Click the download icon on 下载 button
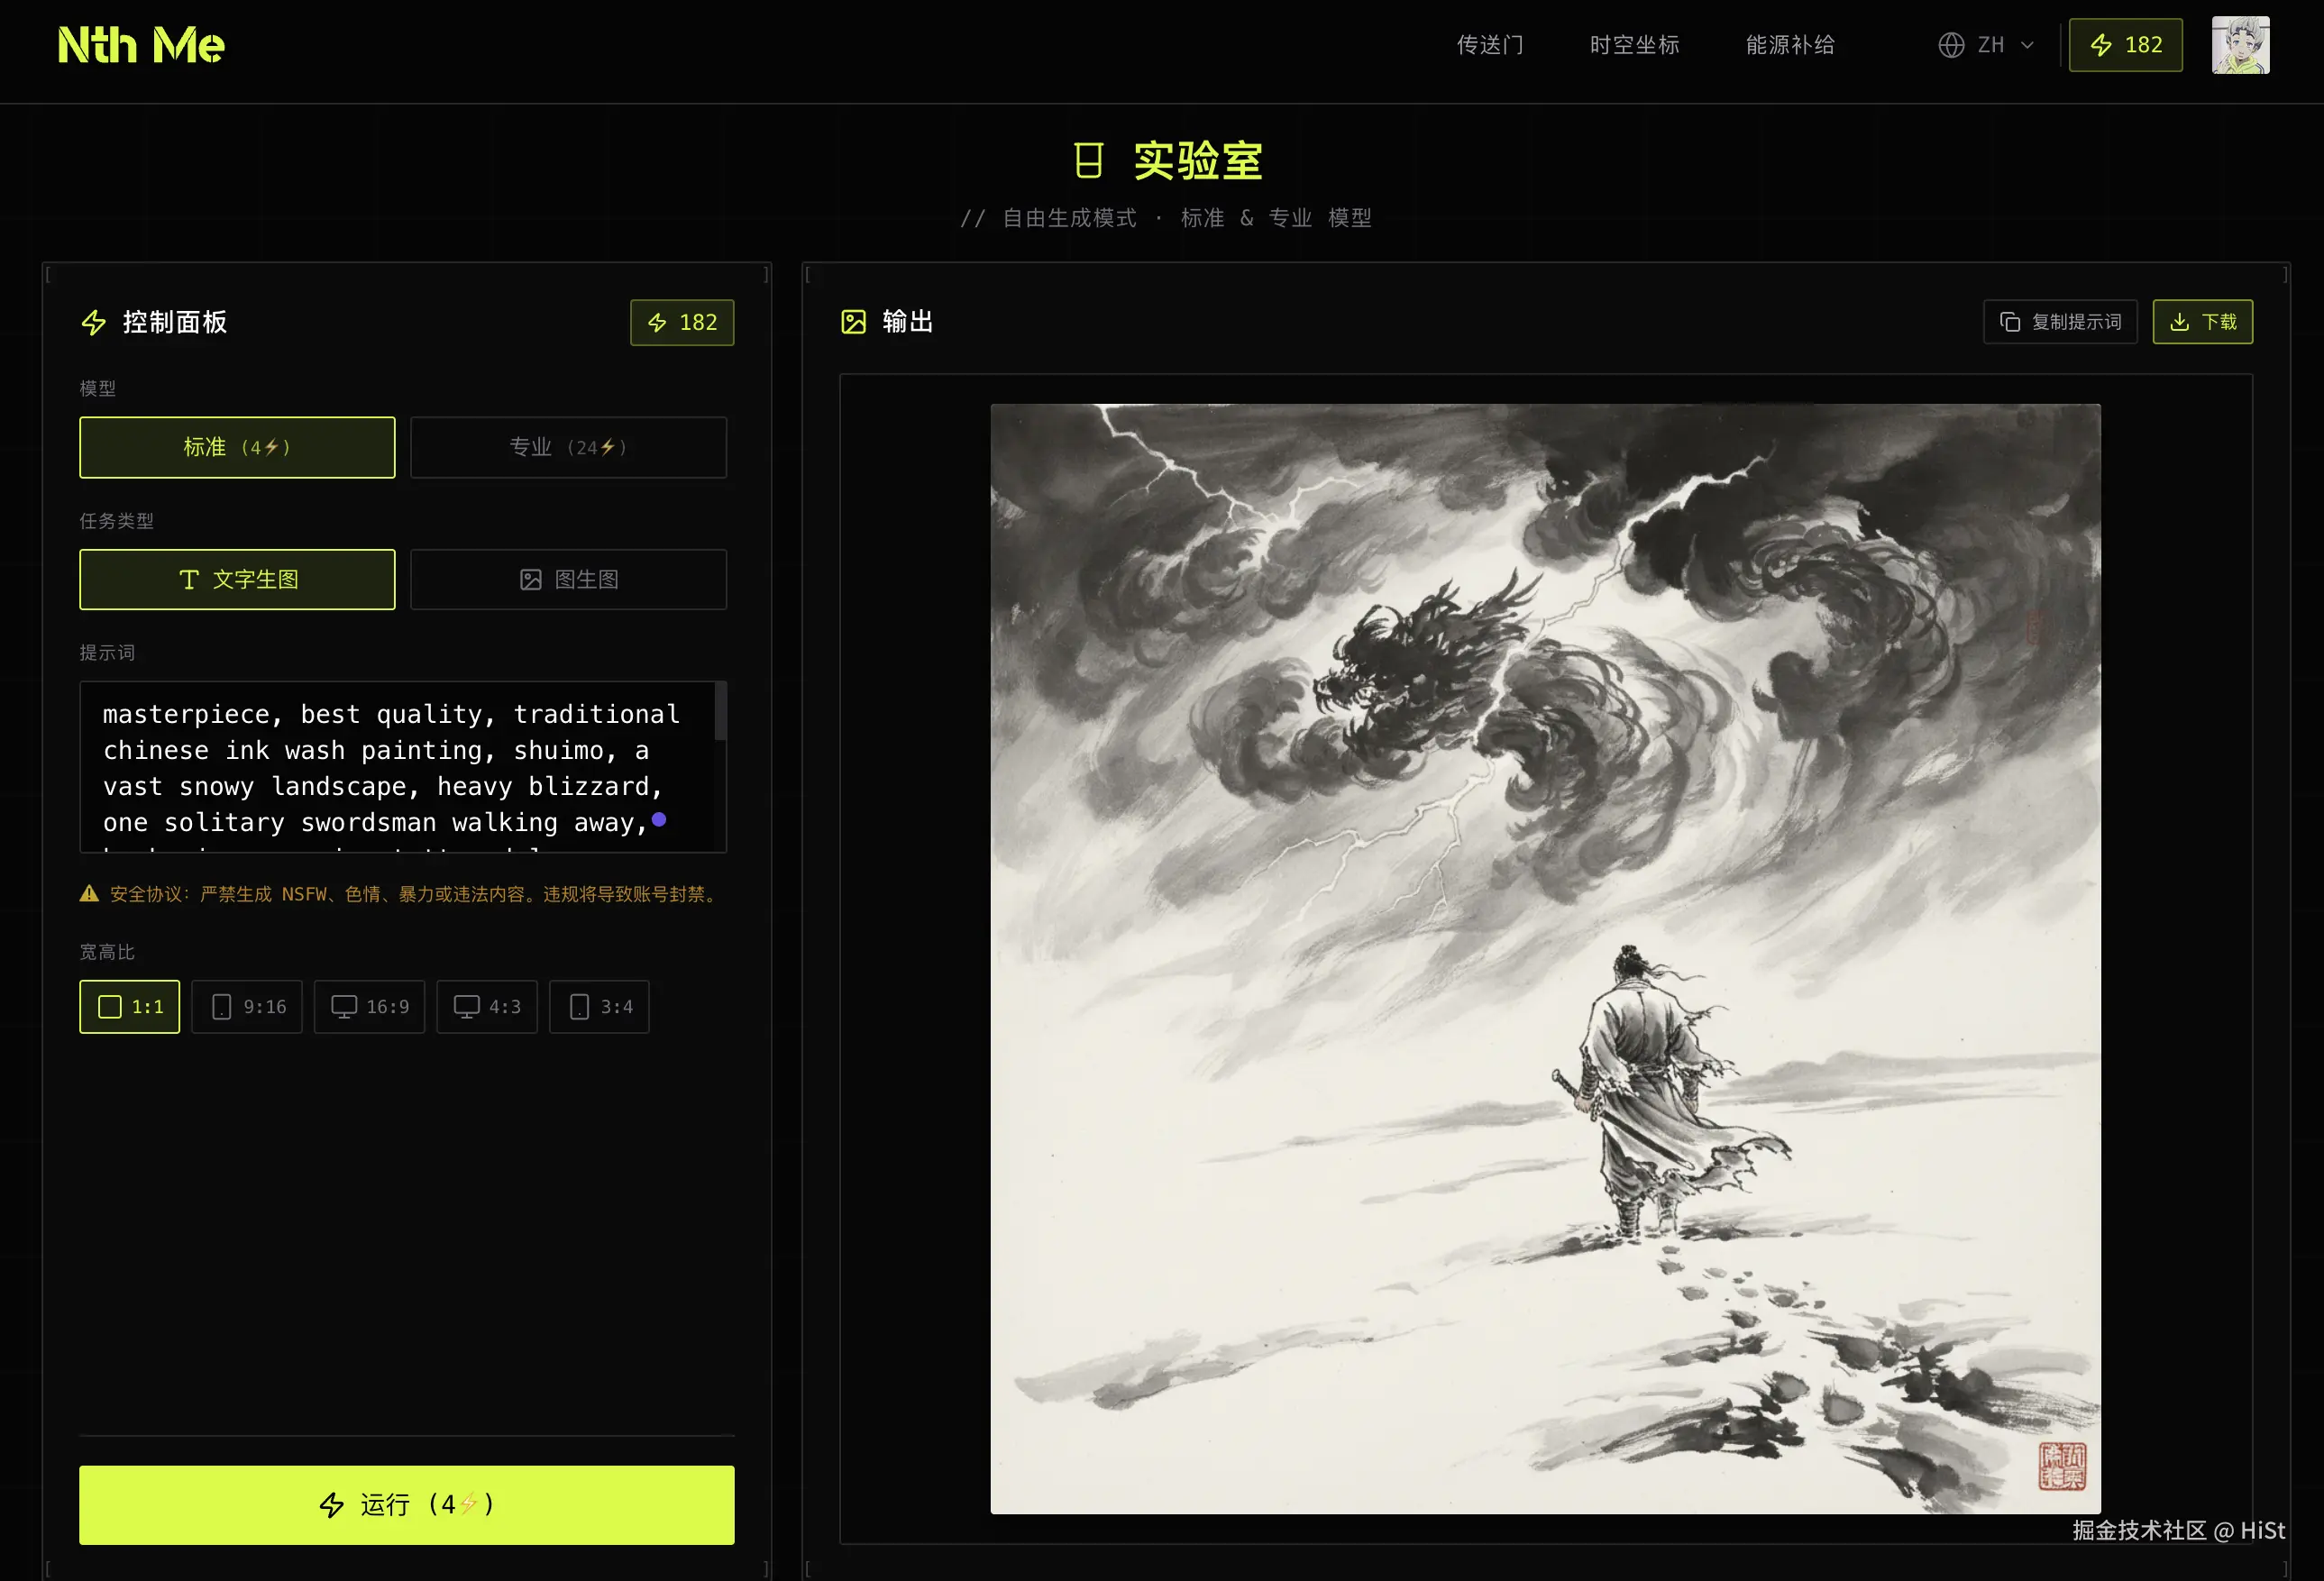The image size is (2324, 1581). tap(2180, 321)
